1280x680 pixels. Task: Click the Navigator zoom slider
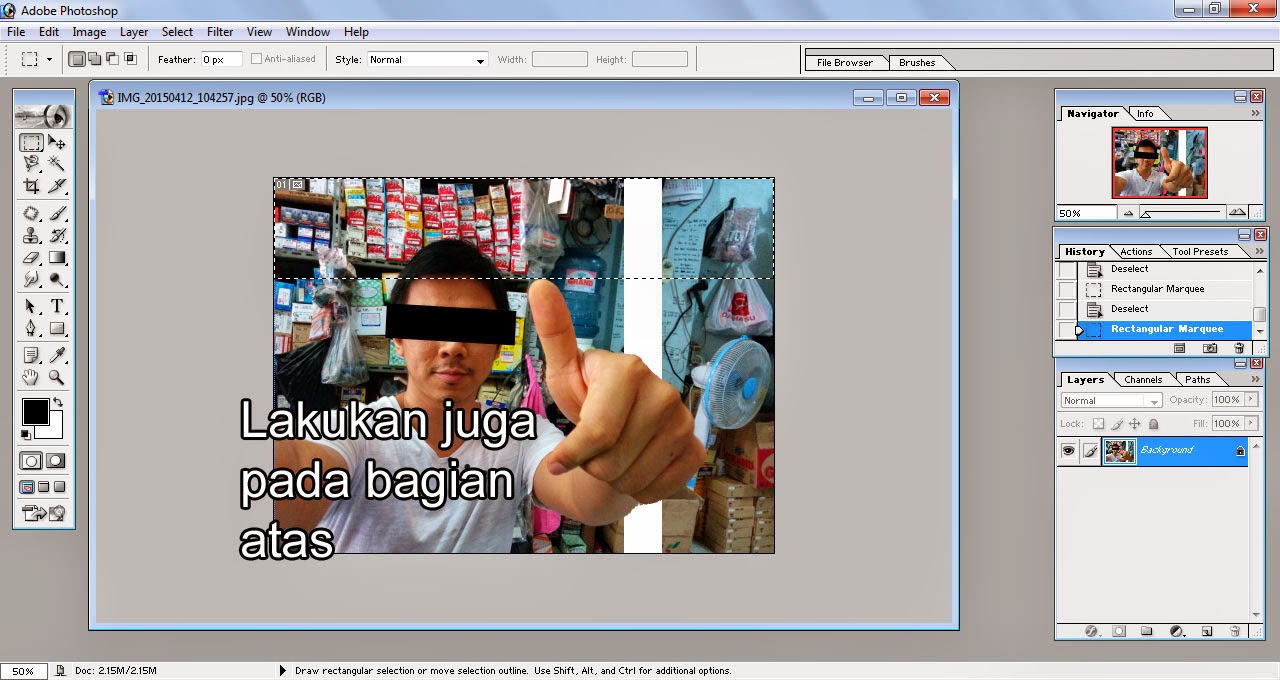[1182, 213]
